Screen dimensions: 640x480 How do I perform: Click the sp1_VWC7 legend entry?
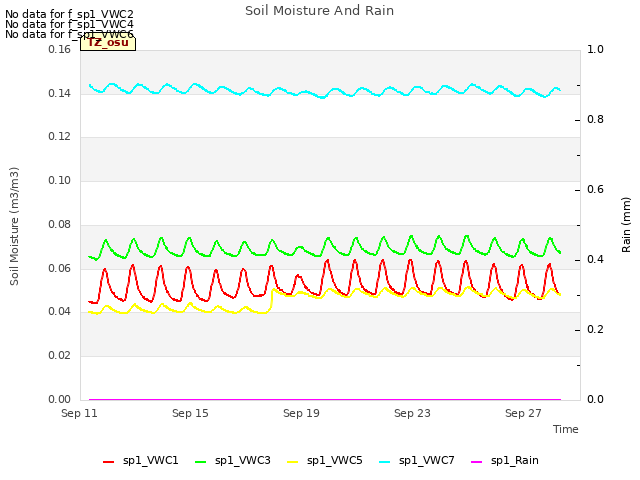[x=417, y=461]
